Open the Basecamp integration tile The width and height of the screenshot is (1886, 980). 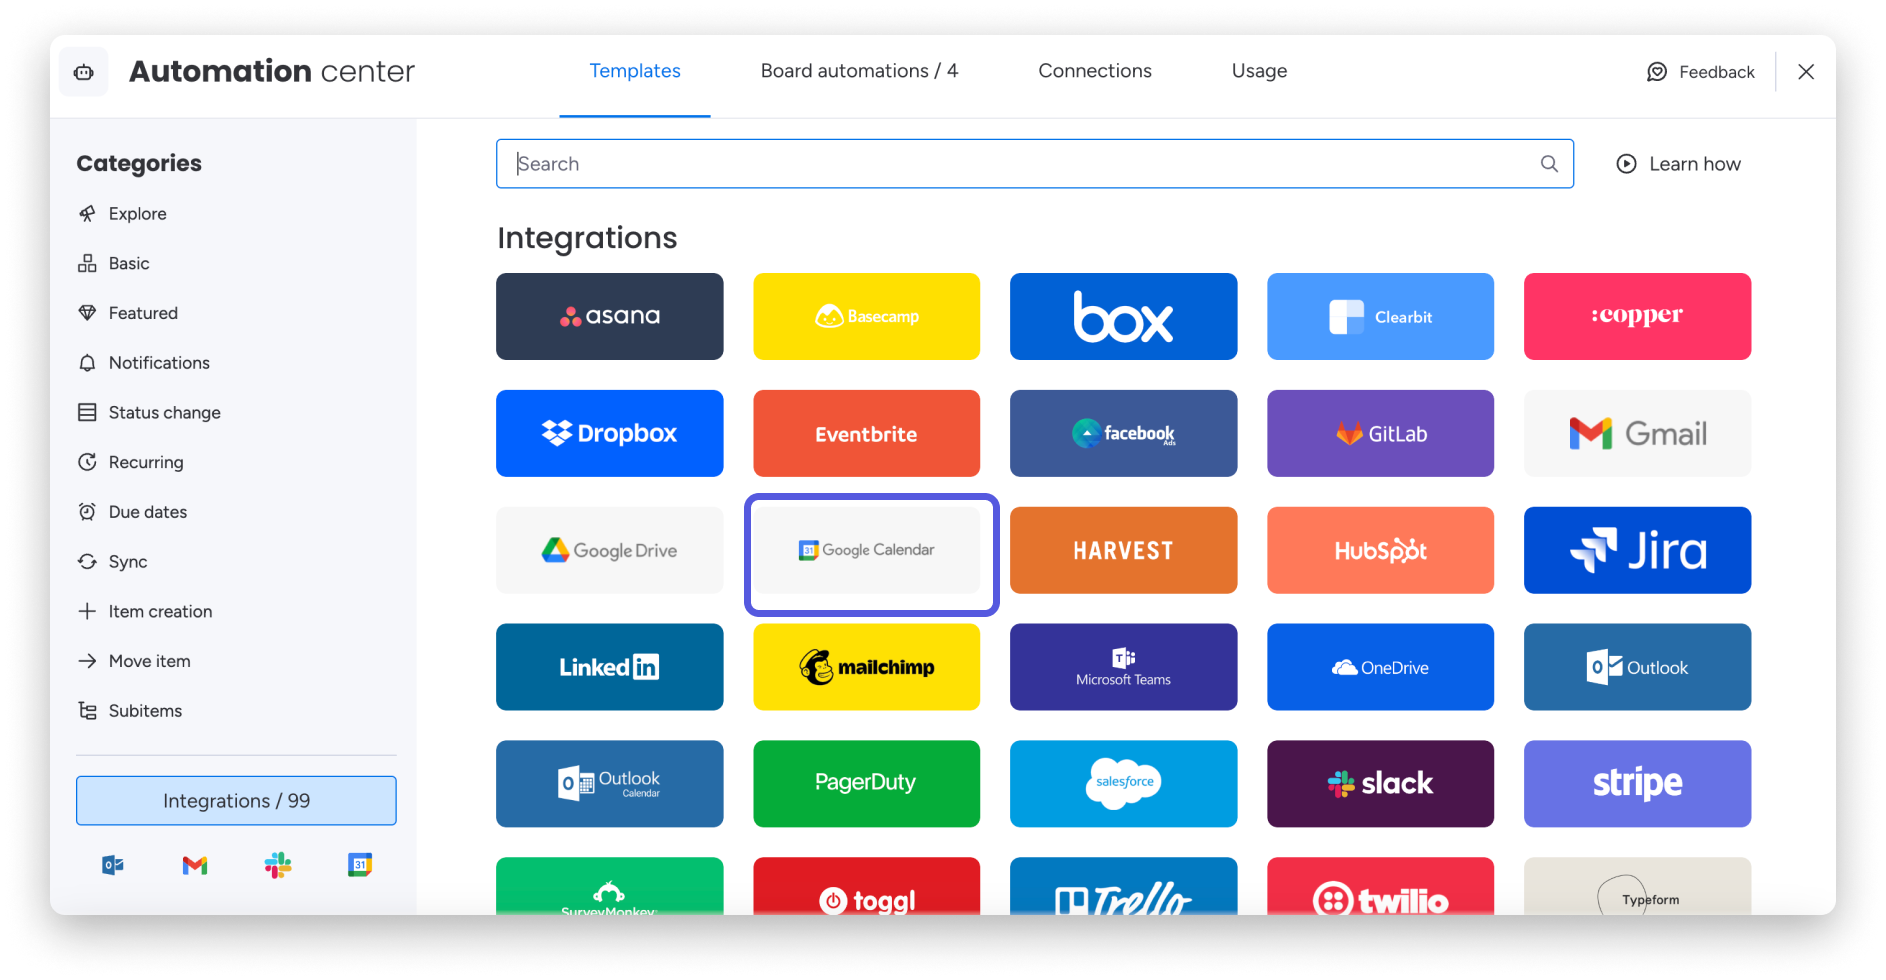[x=866, y=316]
